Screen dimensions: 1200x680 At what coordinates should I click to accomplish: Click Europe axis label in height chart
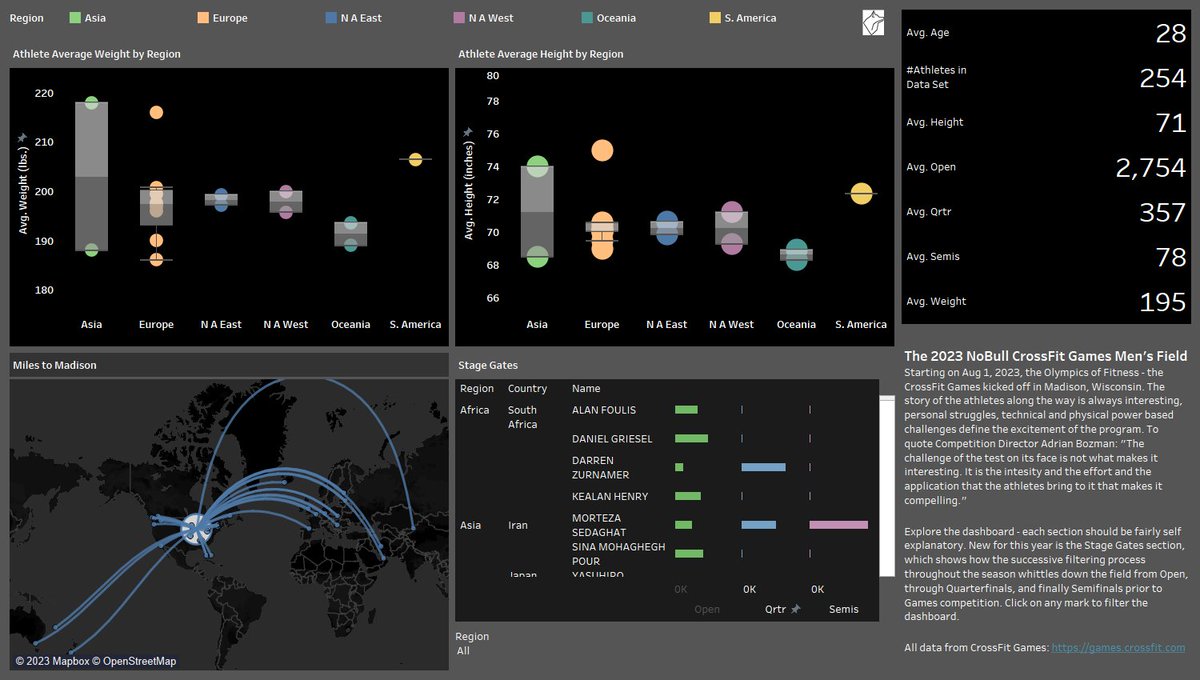pos(602,324)
